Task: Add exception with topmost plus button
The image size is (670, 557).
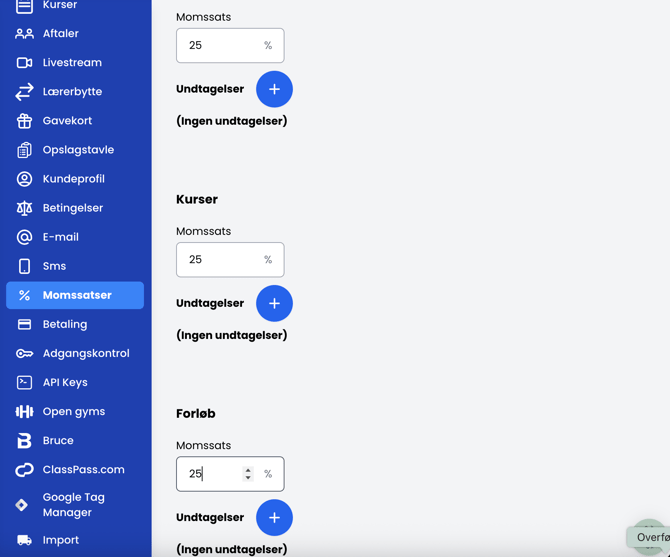Action: click(274, 89)
